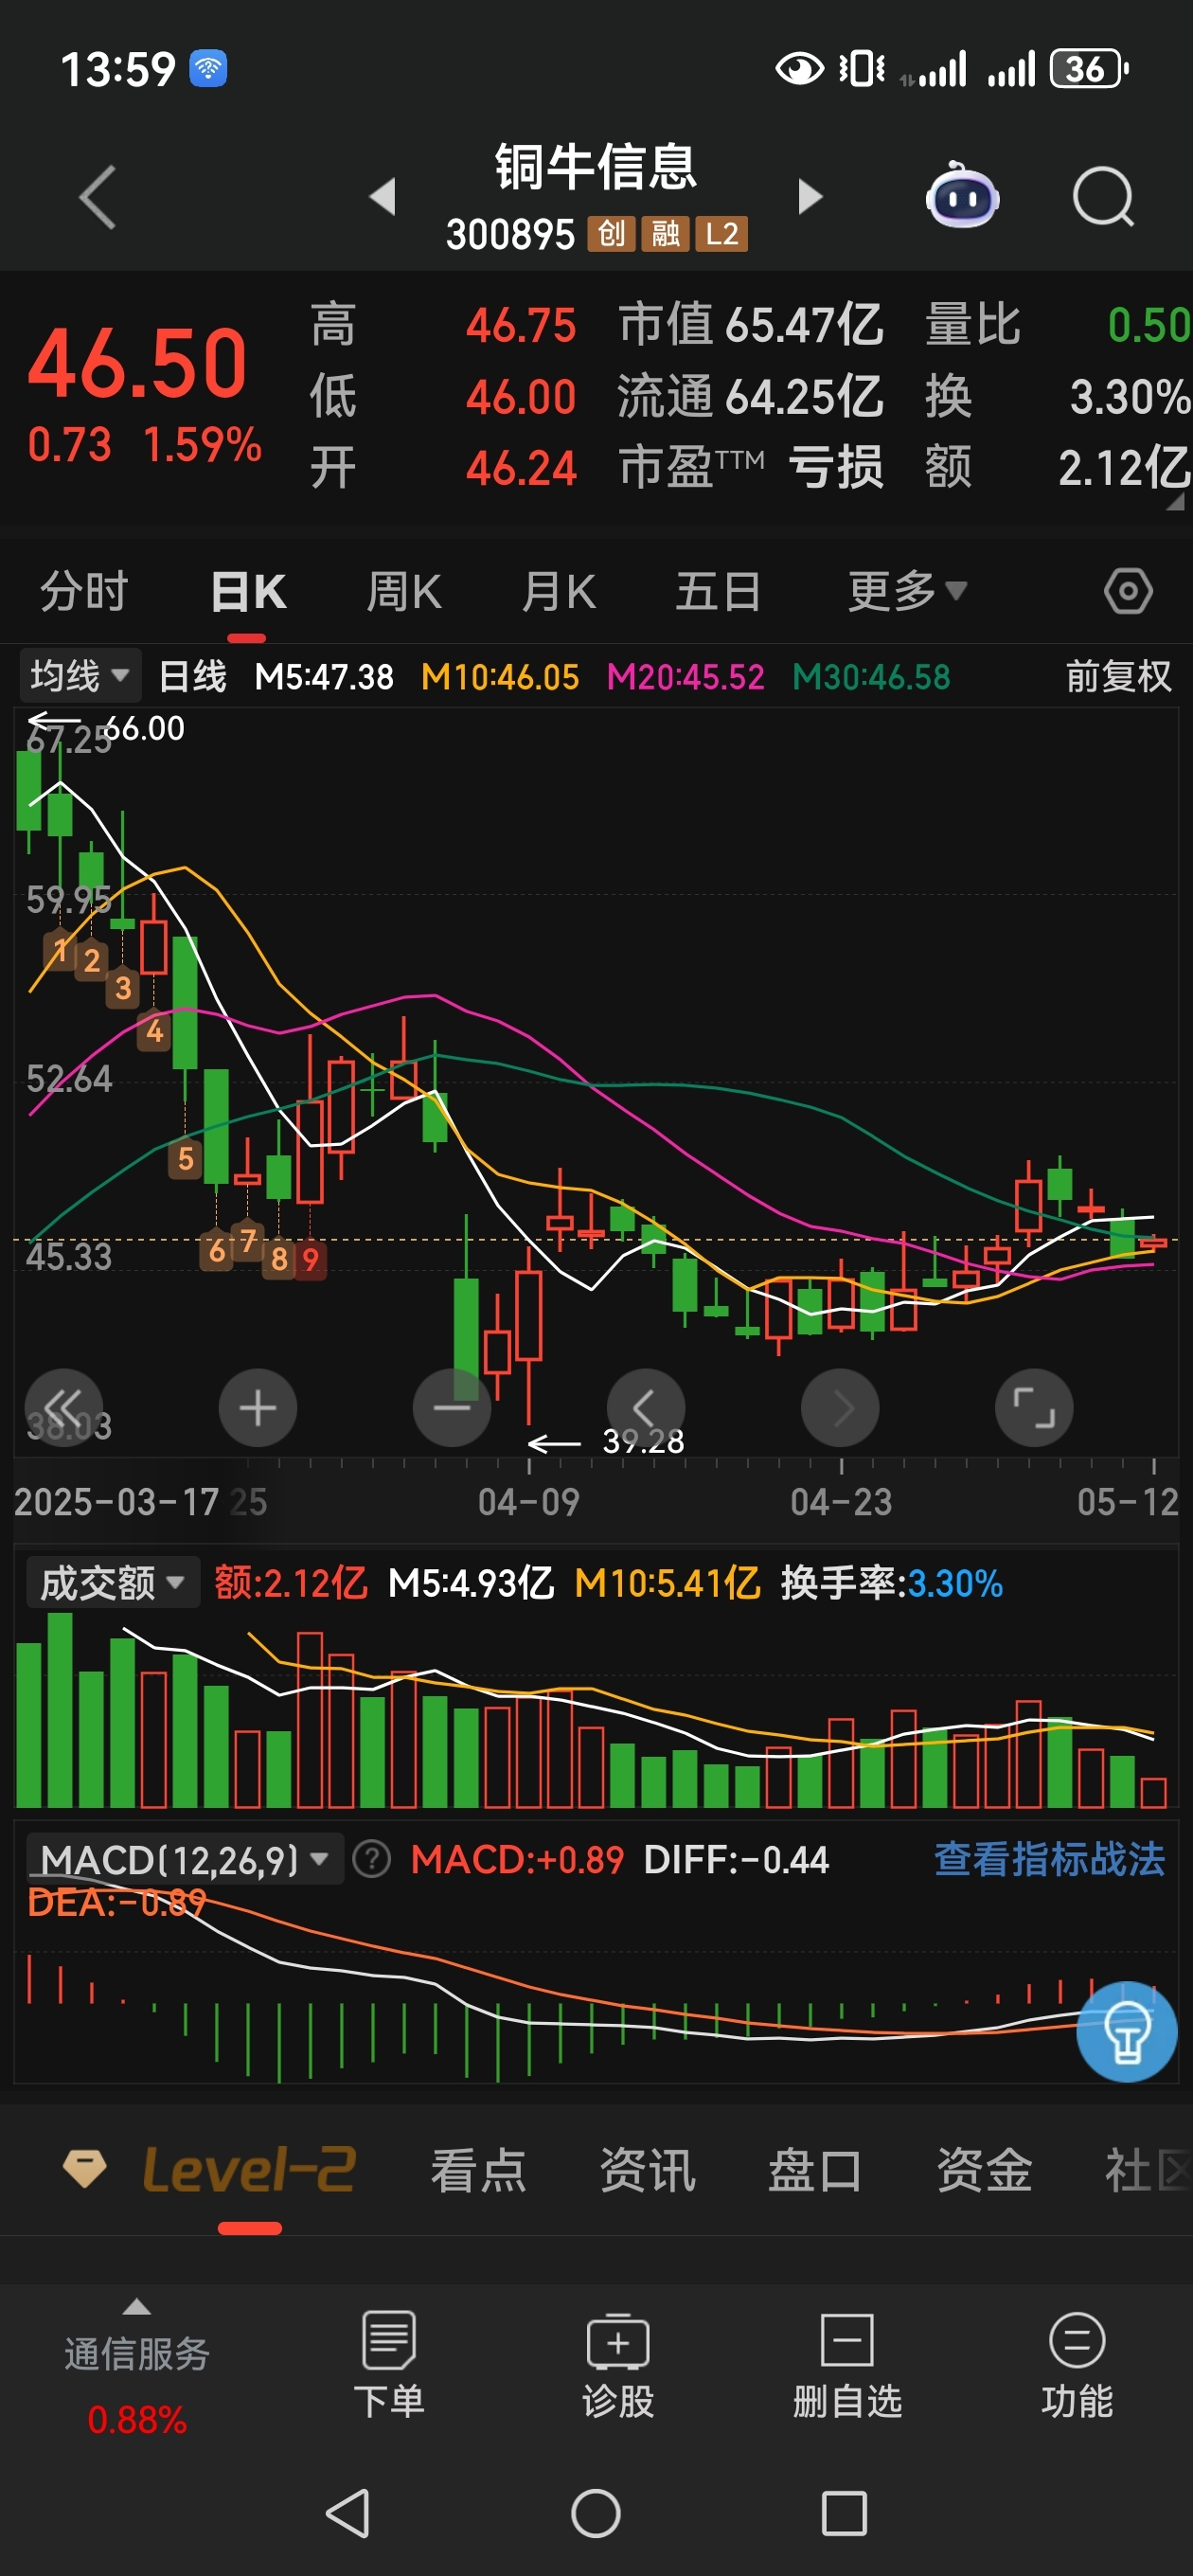Tap the 创 board badge
The width and height of the screenshot is (1193, 2576).
tap(611, 234)
